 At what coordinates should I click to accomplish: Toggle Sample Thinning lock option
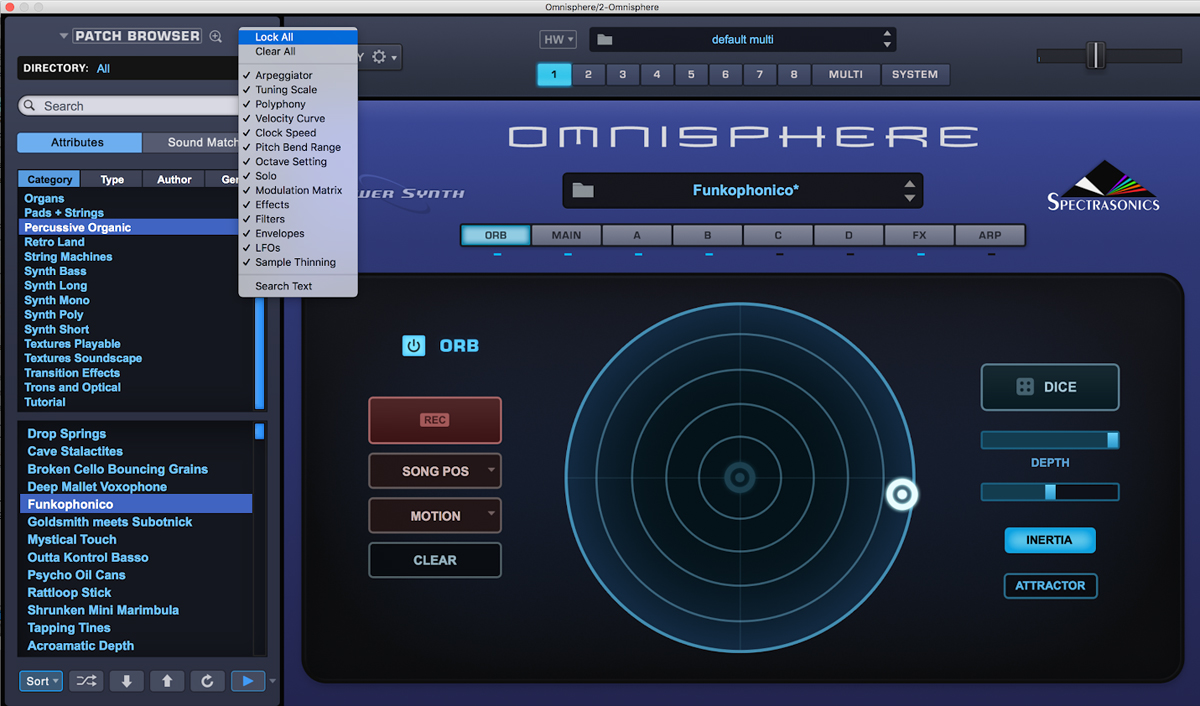click(x=295, y=262)
